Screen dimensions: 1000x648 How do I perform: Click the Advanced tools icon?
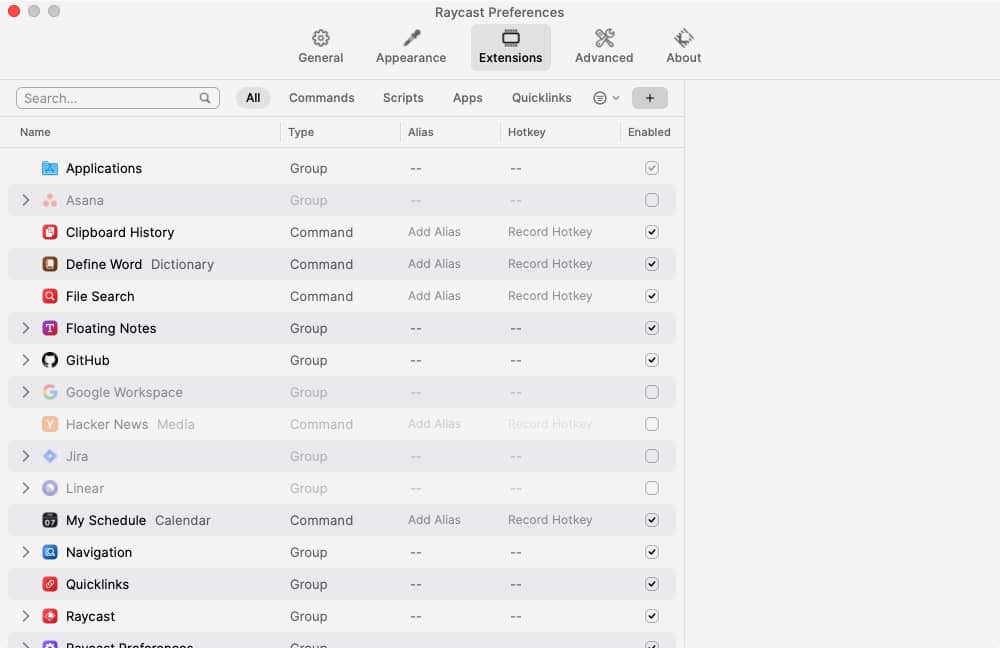pos(604,38)
